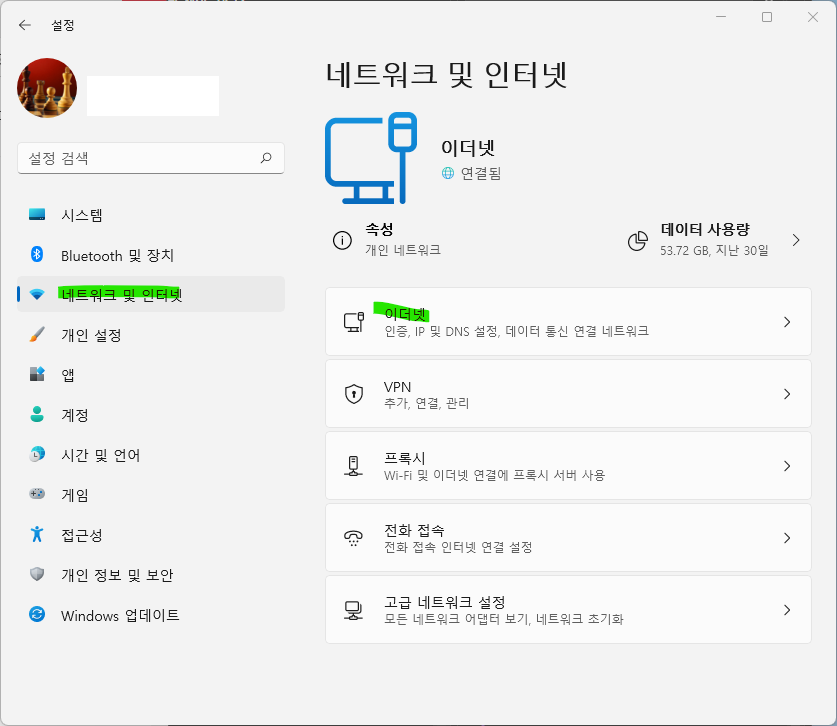Select 네트워크 및 인터넷 category
This screenshot has height=726, width=837.
(x=151, y=294)
